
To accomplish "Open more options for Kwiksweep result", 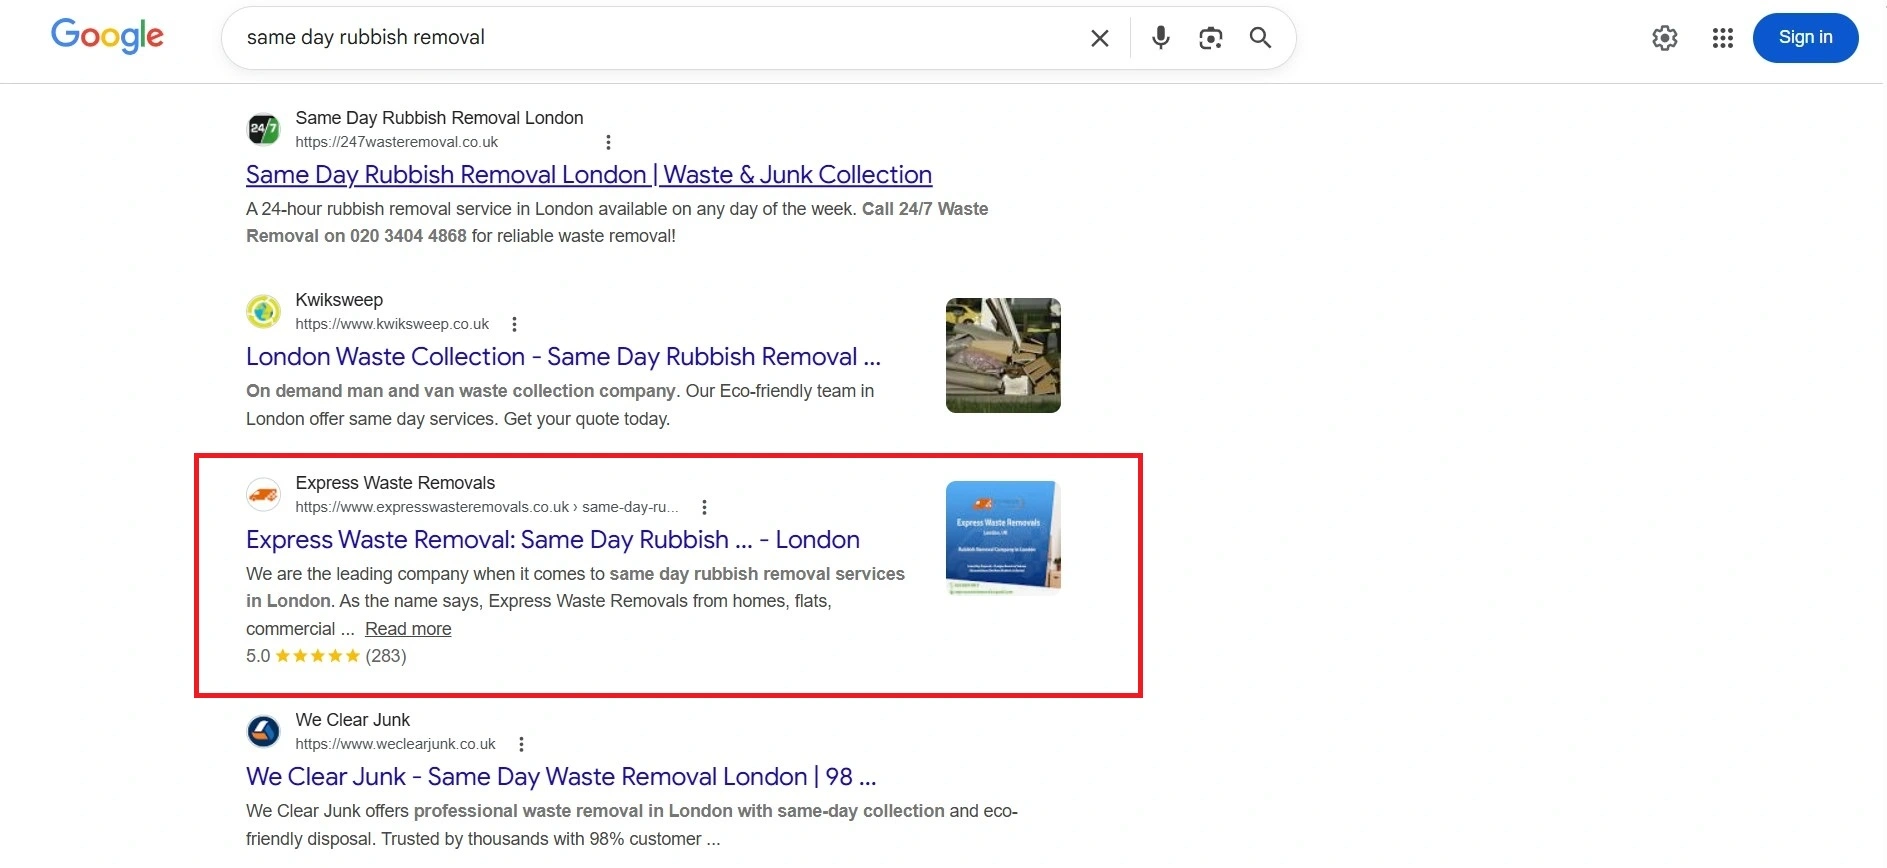I will (514, 324).
